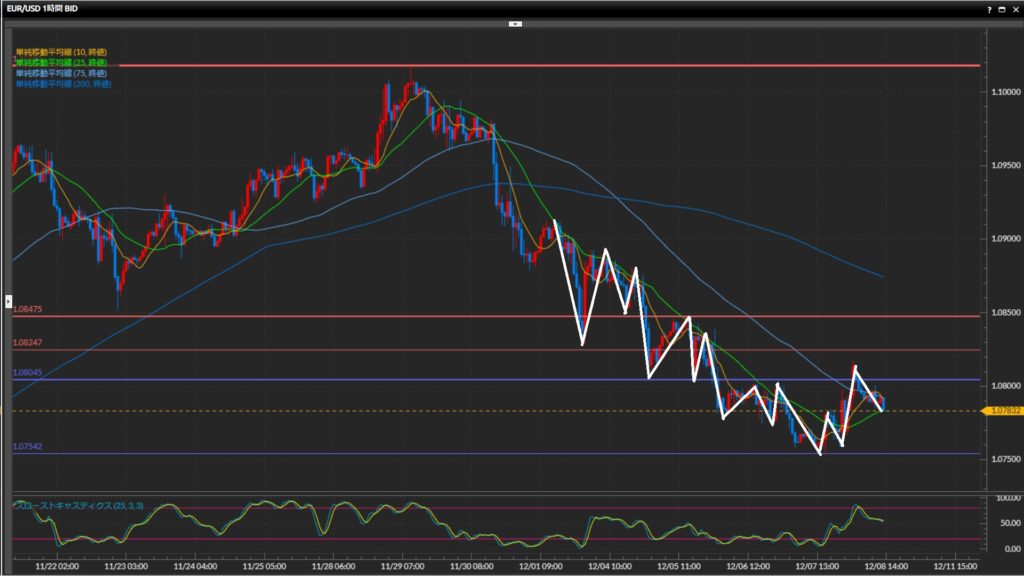Viewport: 1024px width, 576px height.
Task: Maximize the EUR/USD chart window
Action: 1002,9
